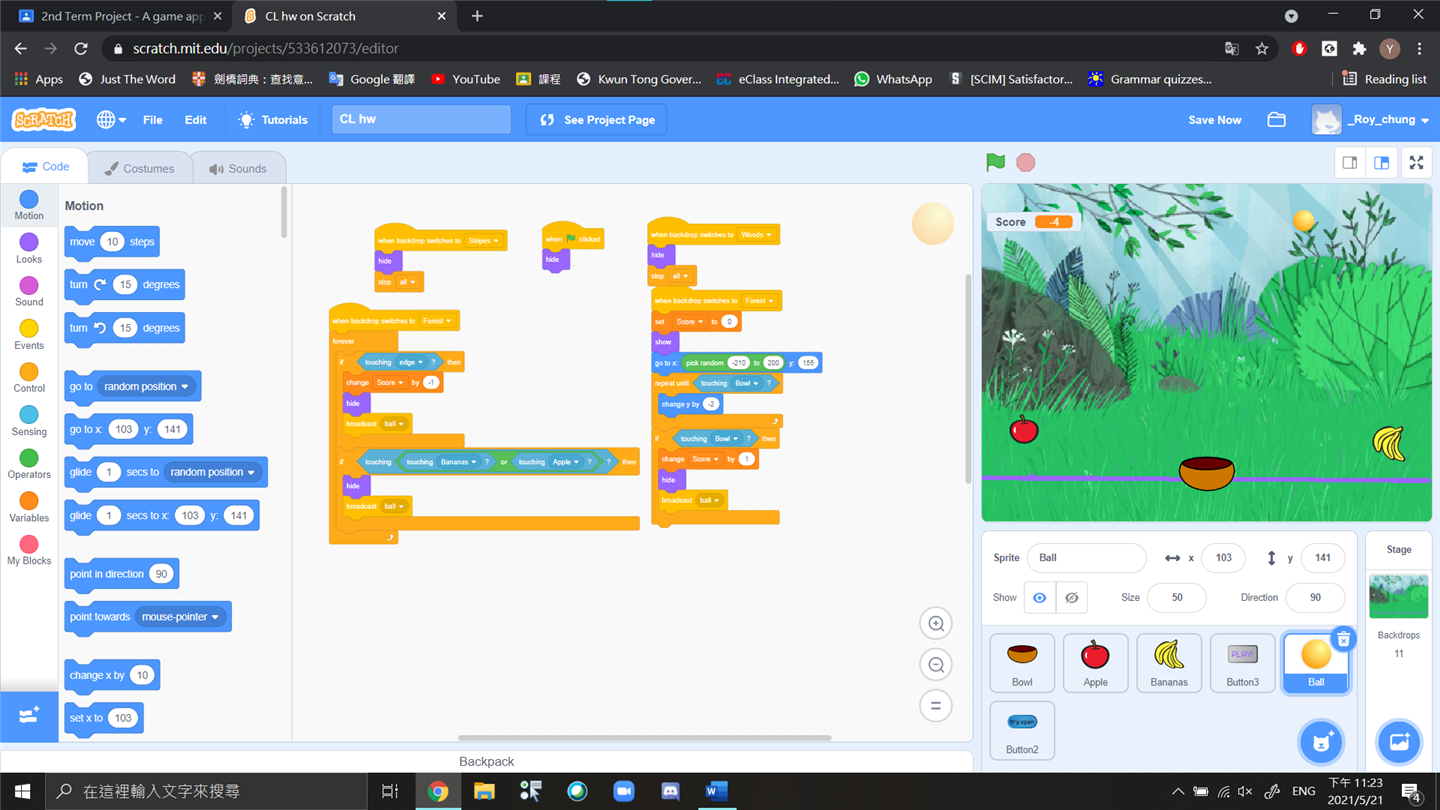Zoom in on the code workspace

click(x=936, y=624)
